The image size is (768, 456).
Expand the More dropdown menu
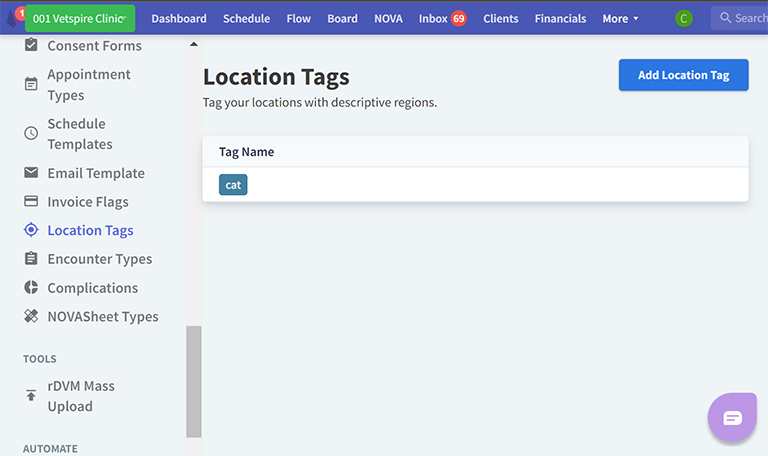click(620, 18)
